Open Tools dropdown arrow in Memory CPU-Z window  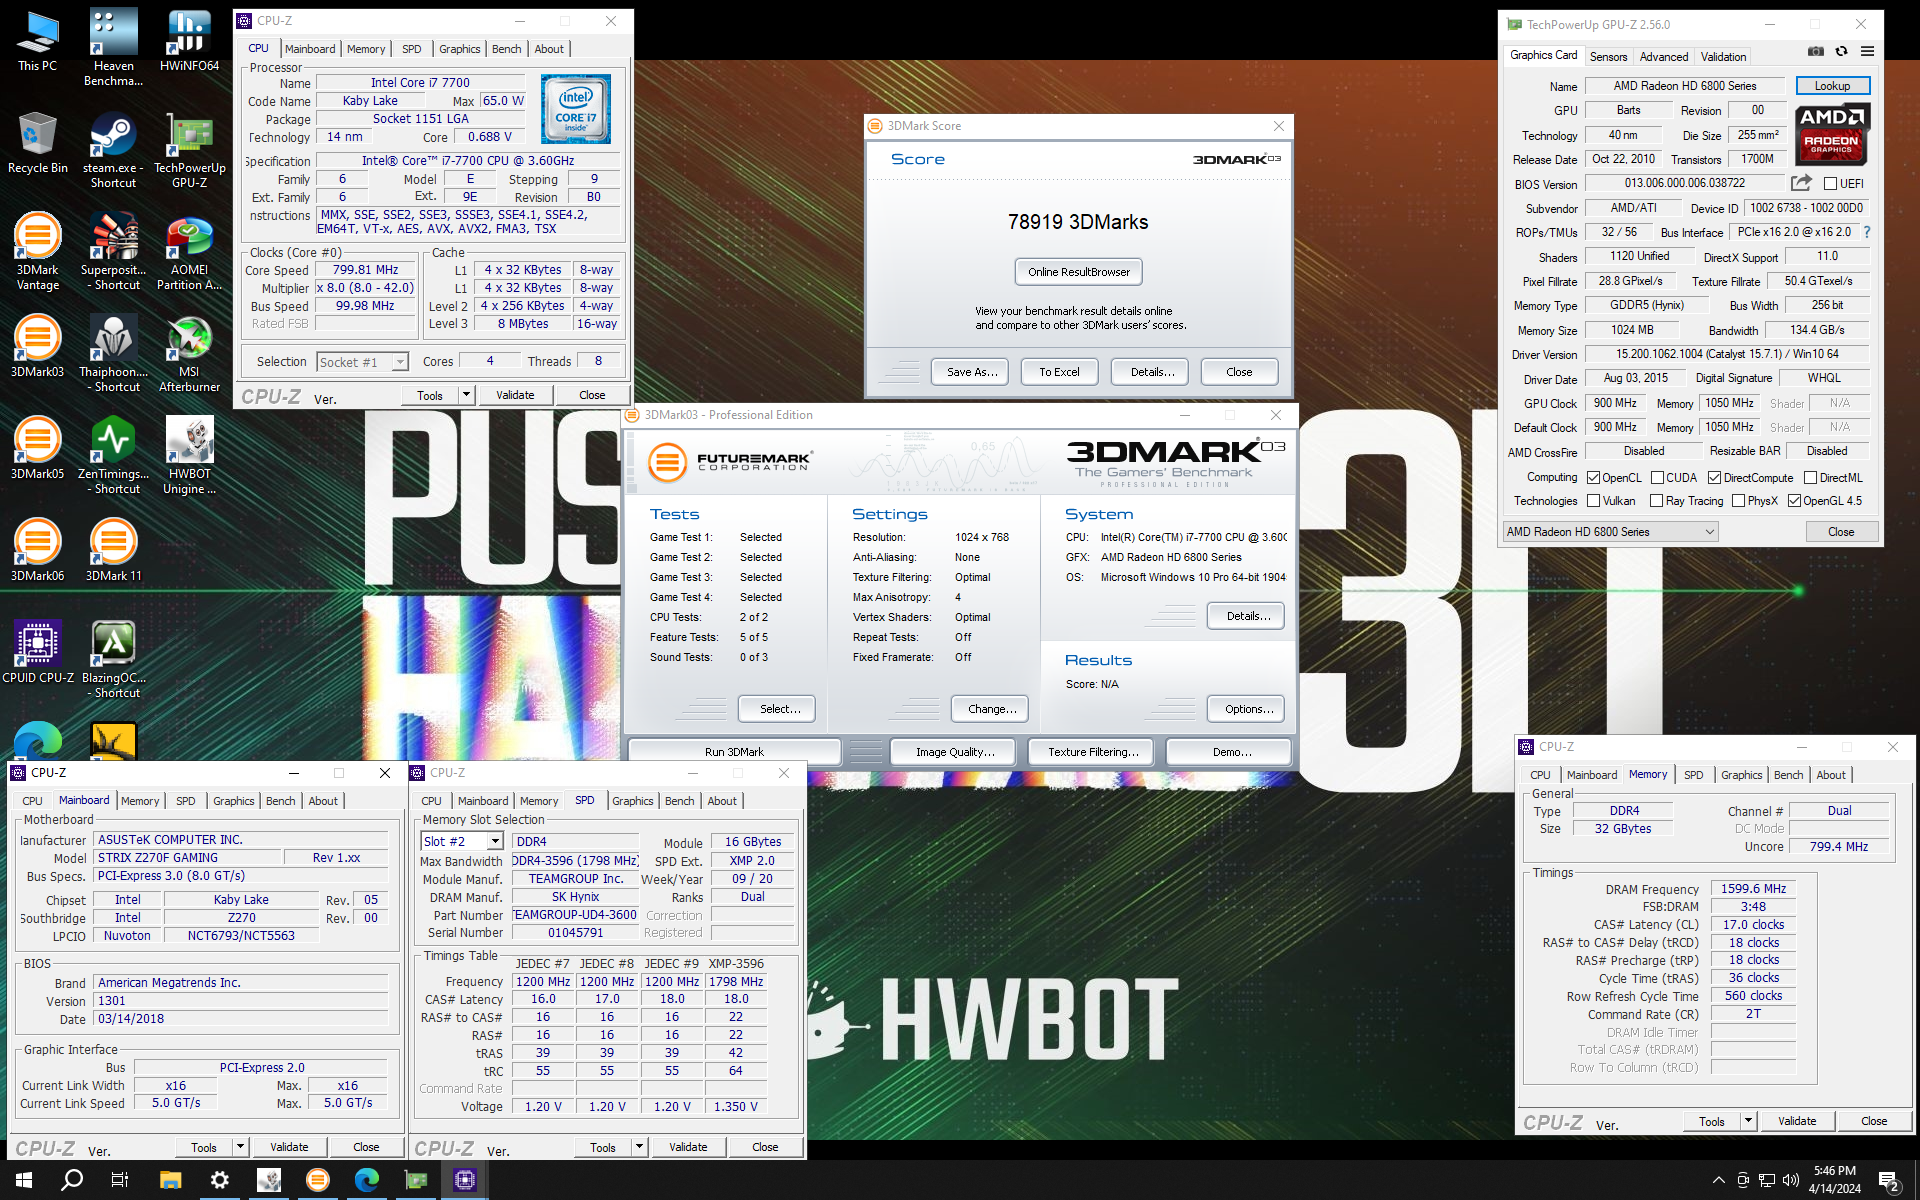1748,1121
